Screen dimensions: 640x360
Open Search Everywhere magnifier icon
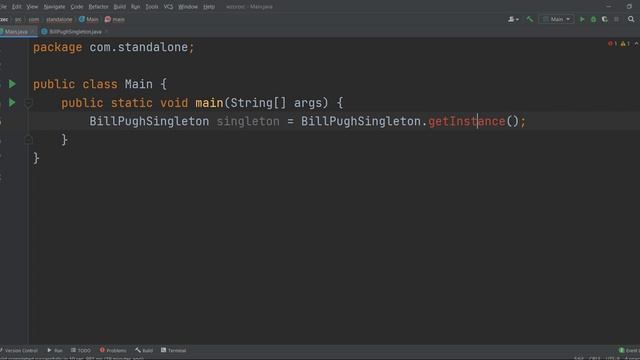[631, 19]
